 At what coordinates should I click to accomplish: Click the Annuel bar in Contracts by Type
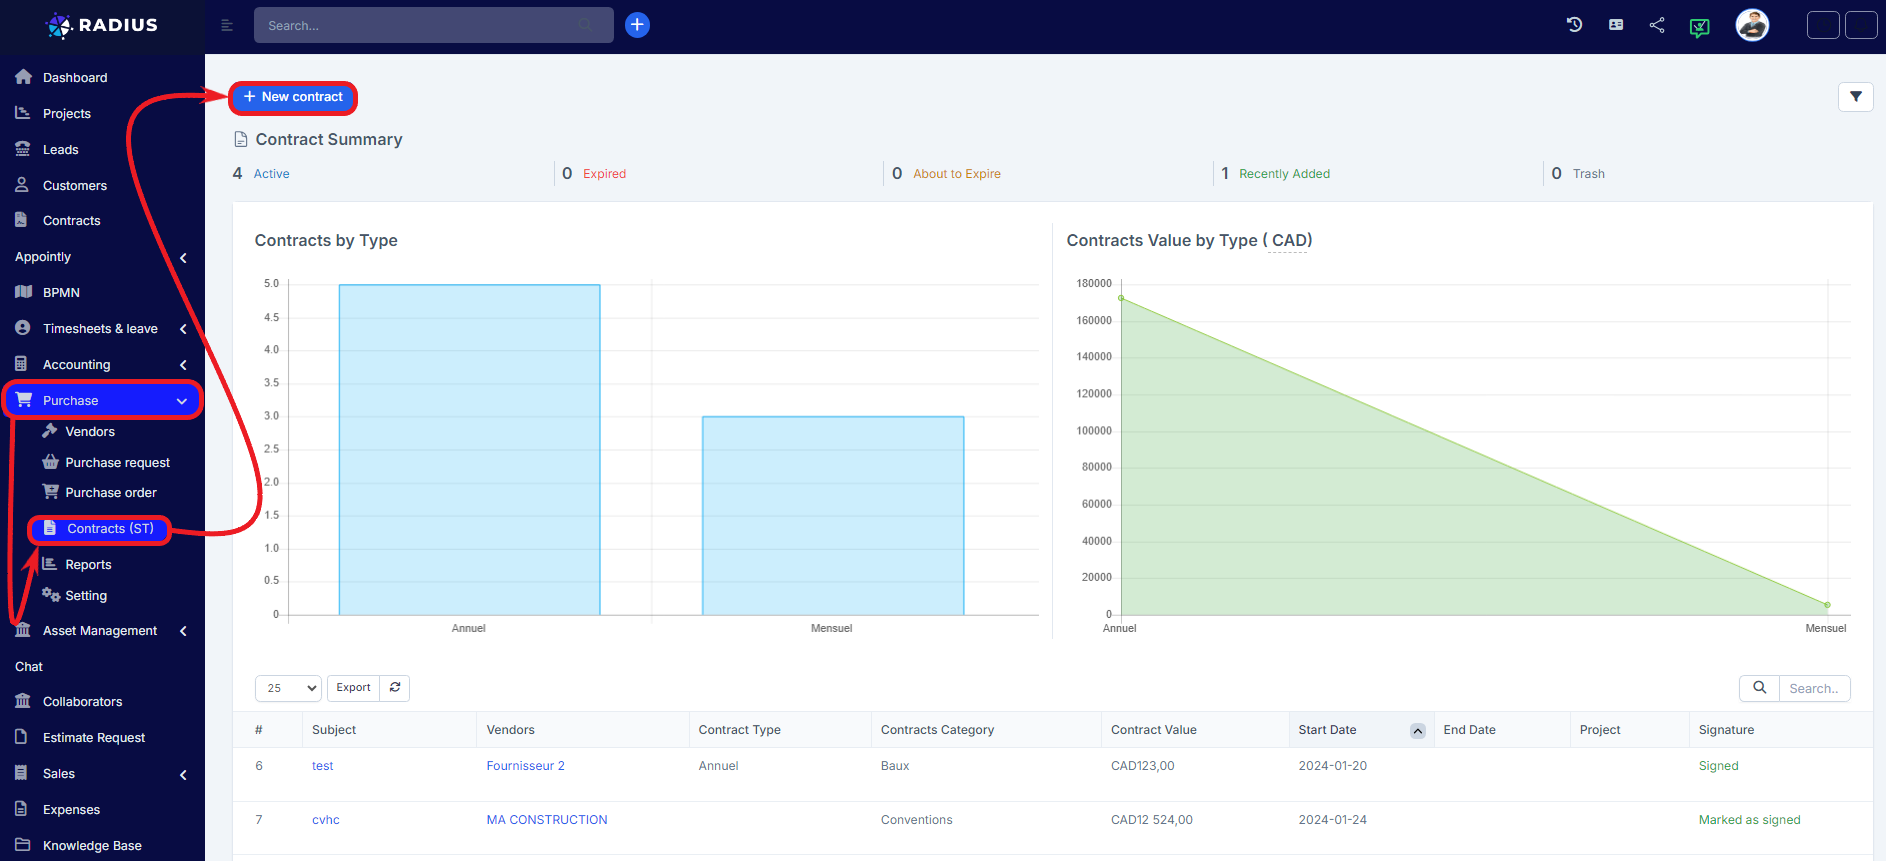tap(469, 450)
